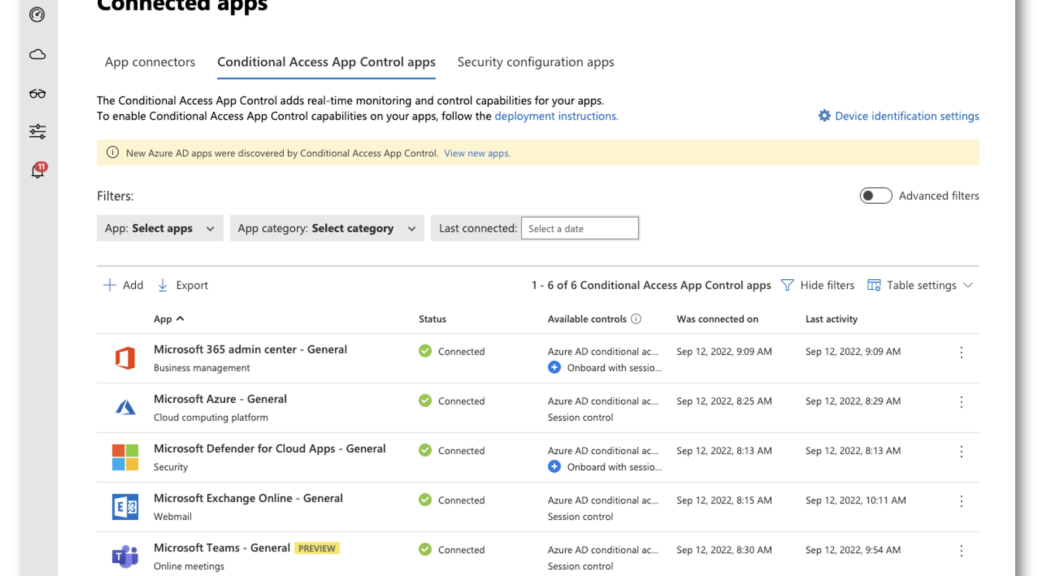Click the plus icon on Microsoft 365 admin center onboarding
This screenshot has height=576, width=1038.
(554, 367)
